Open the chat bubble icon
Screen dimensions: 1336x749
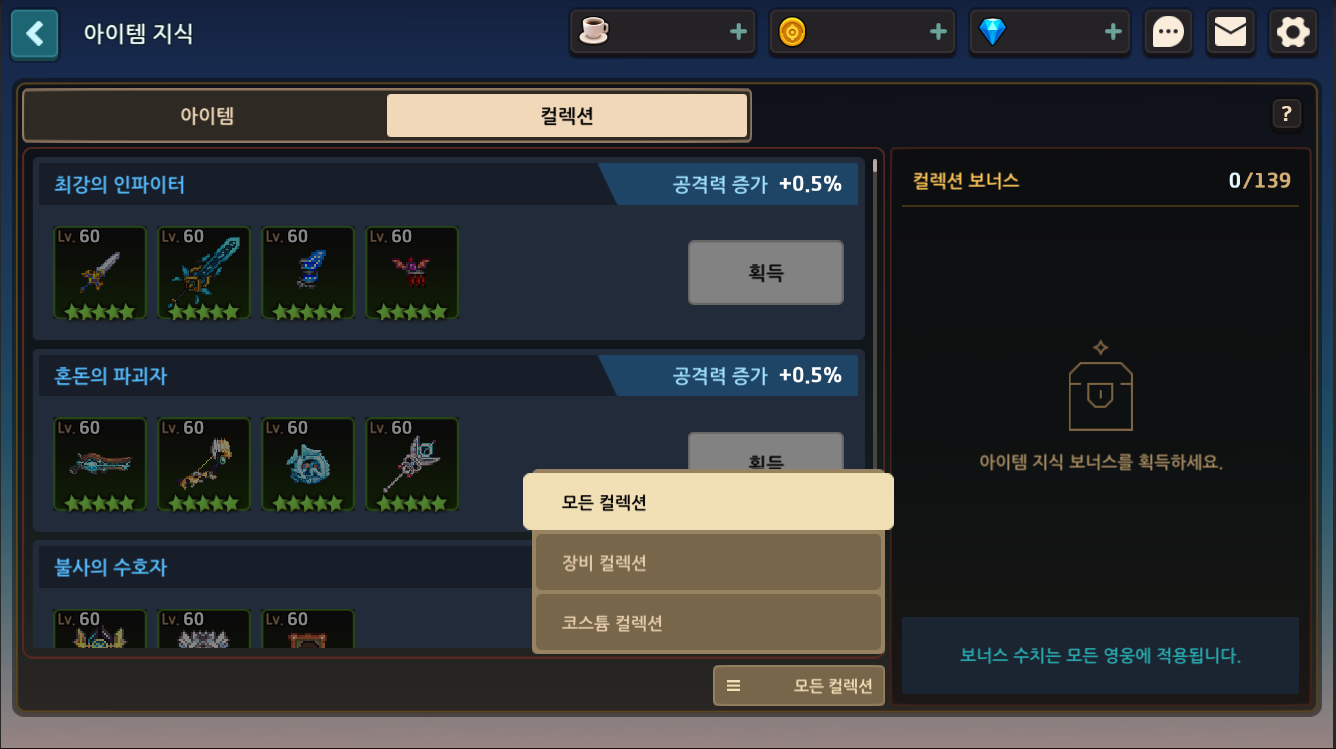pos(1168,33)
